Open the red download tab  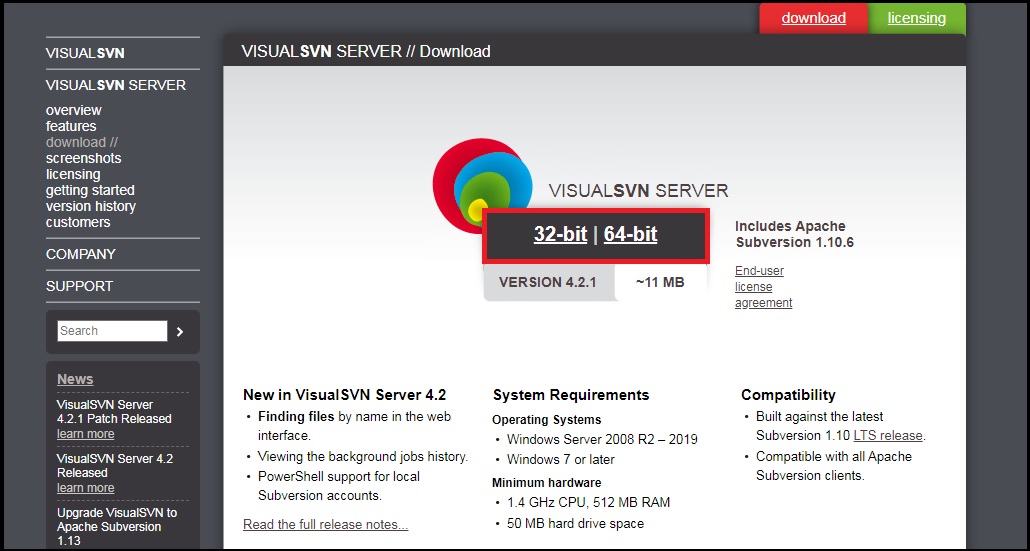point(813,18)
